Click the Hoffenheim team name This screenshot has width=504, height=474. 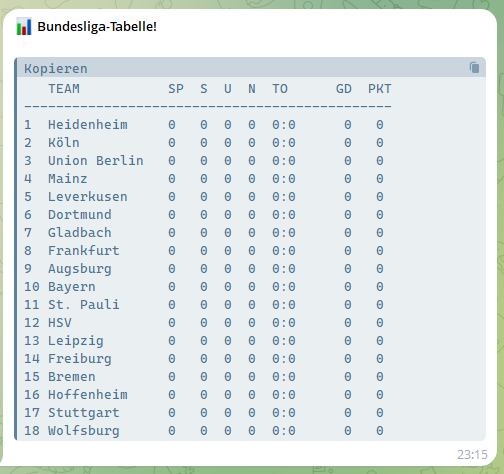tap(88, 395)
